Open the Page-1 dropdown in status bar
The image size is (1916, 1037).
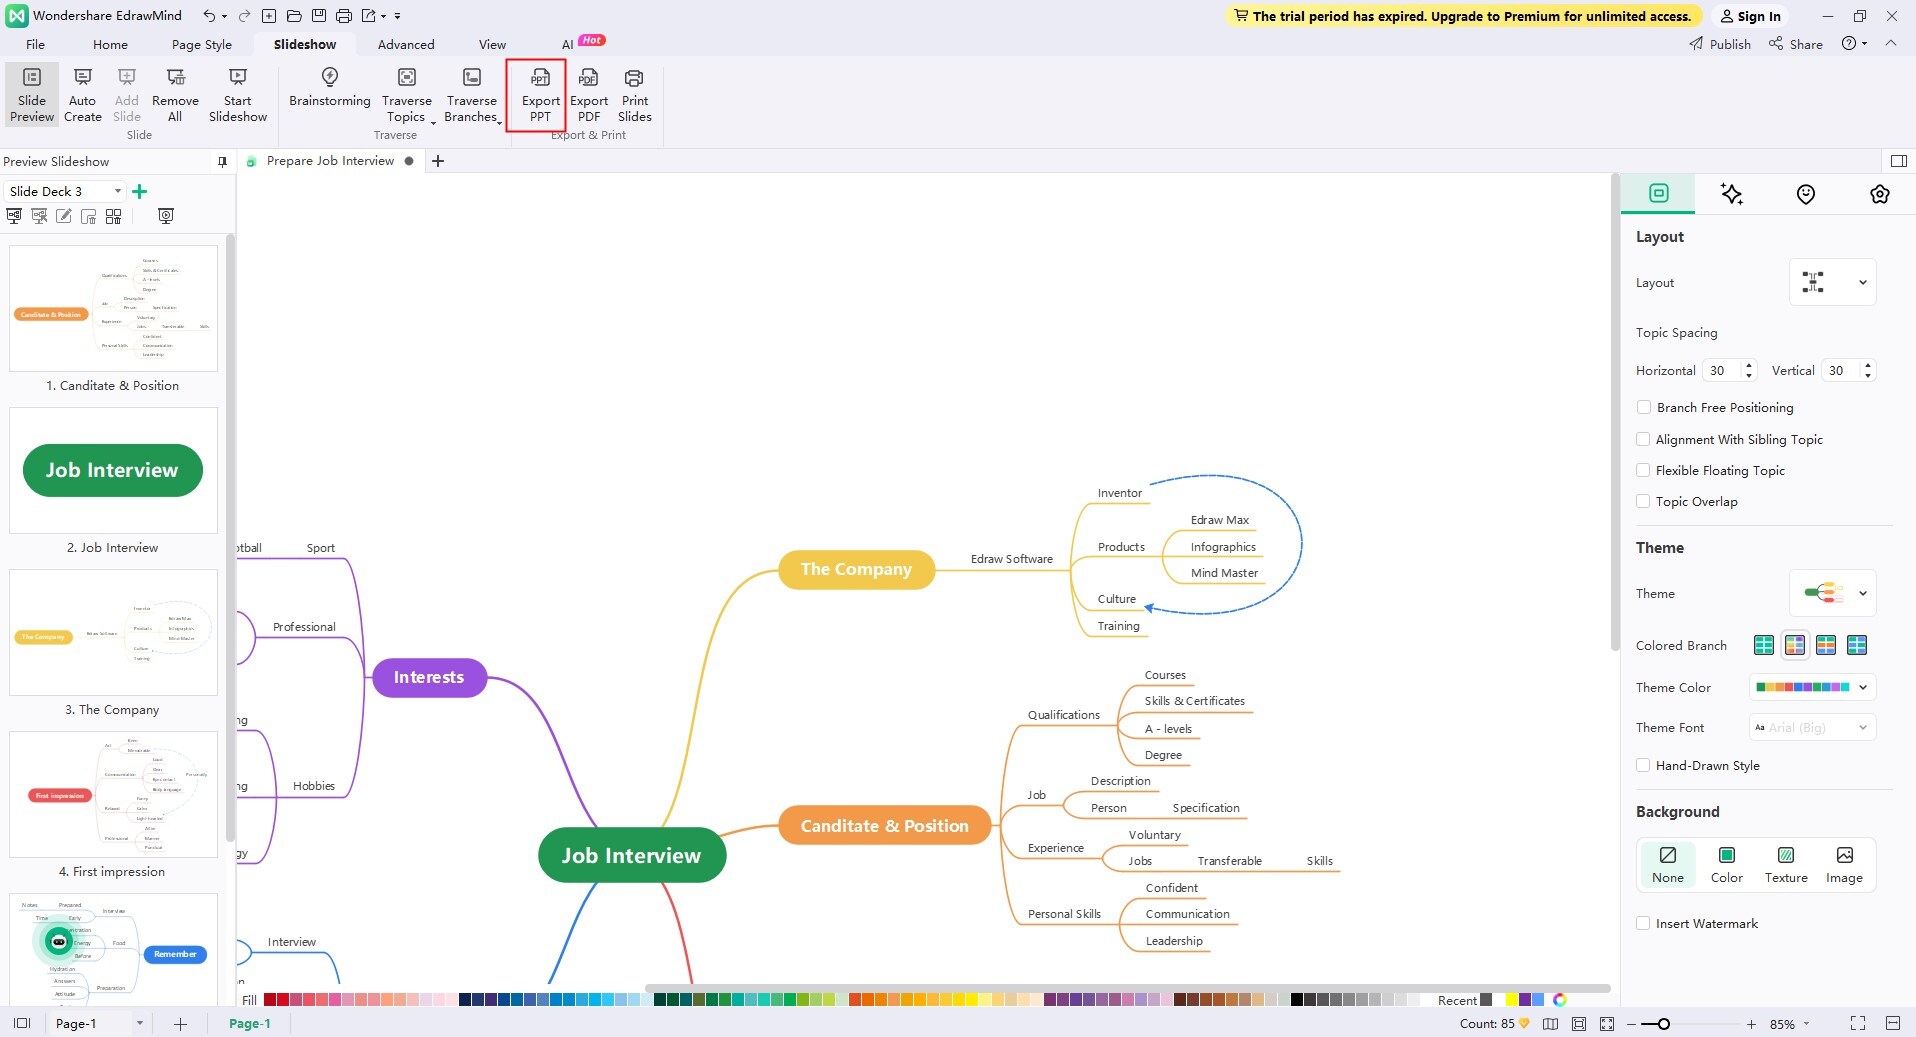(139, 1023)
